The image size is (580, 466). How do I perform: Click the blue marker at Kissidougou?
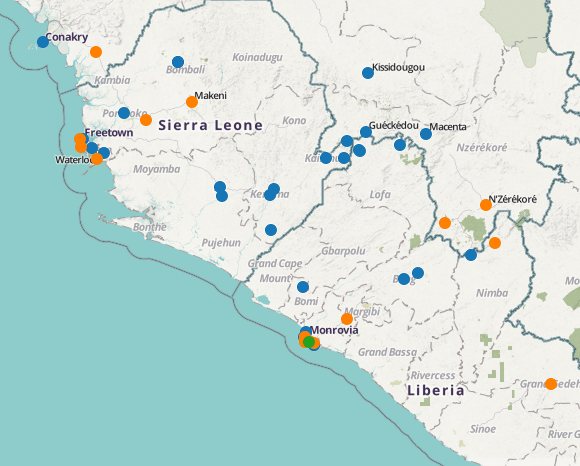click(x=368, y=73)
